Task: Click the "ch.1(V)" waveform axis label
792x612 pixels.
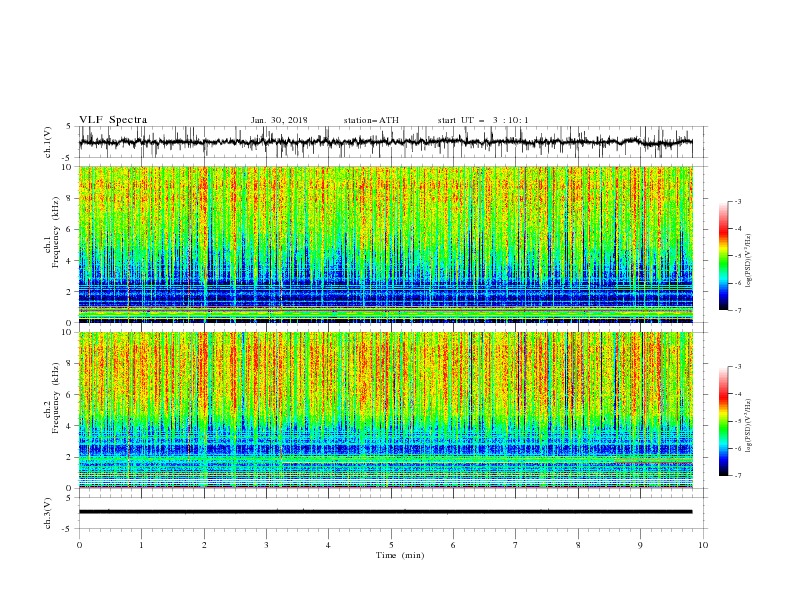Action: [48, 142]
